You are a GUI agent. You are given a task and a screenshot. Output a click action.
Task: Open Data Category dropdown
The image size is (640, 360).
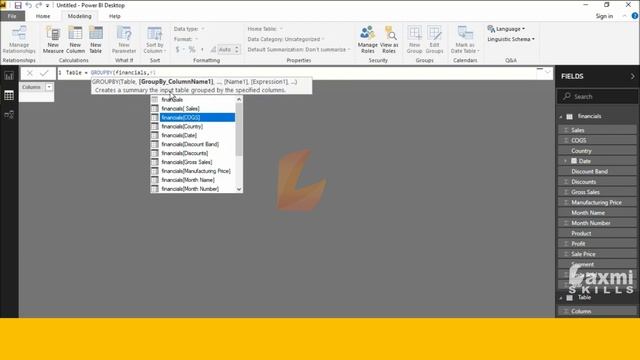[286, 39]
